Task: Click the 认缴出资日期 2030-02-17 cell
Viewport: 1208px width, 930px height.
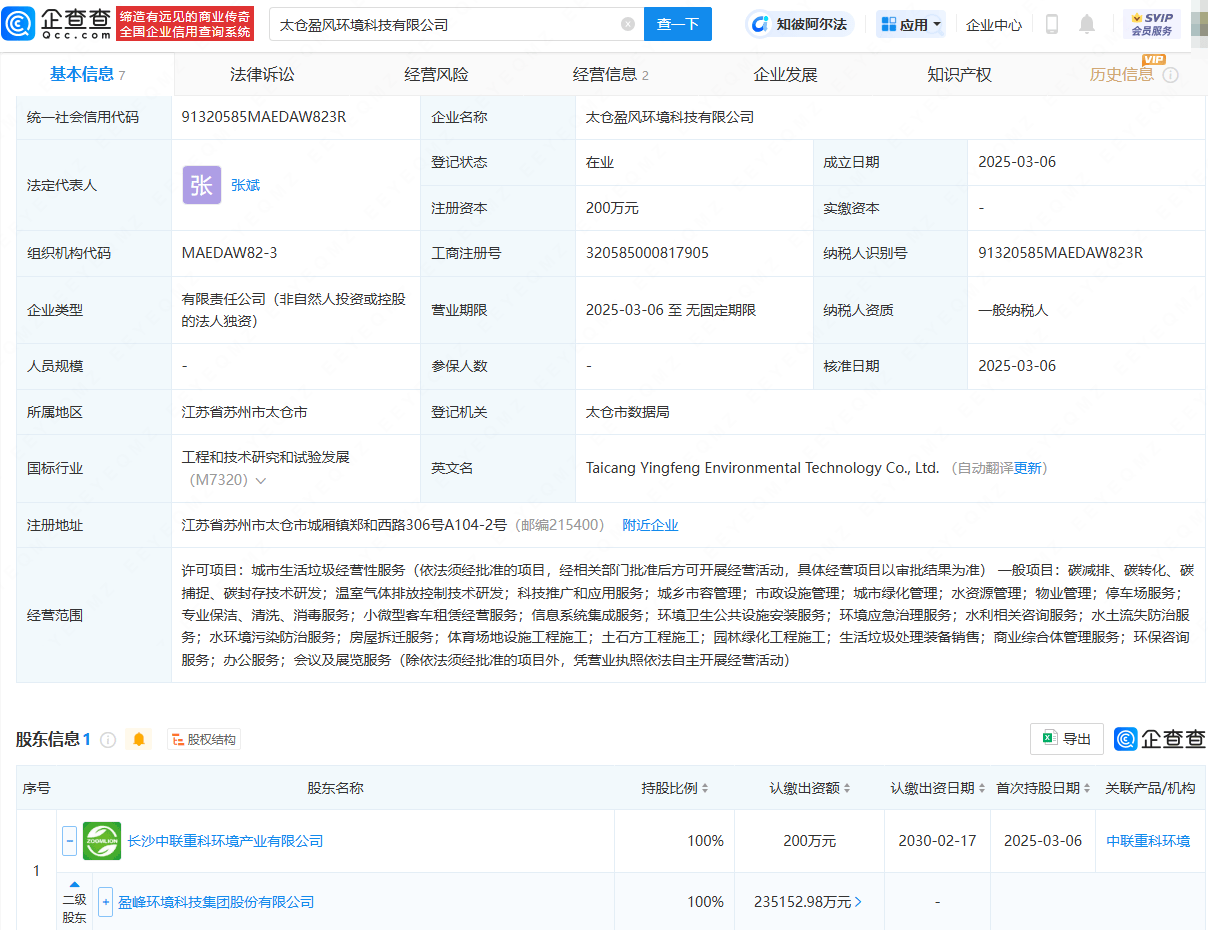Action: 937,841
